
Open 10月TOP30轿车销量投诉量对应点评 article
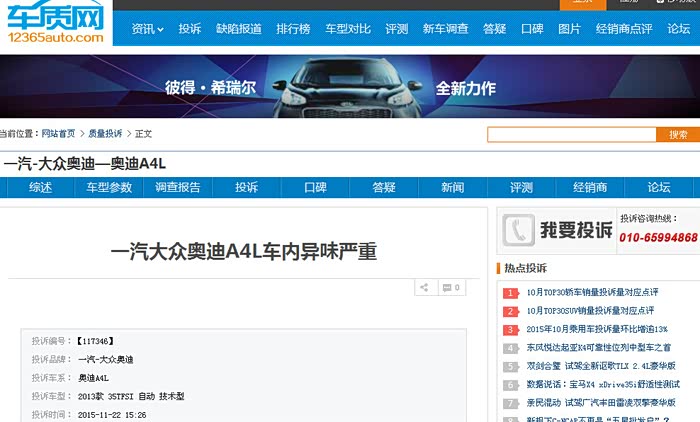tap(592, 292)
